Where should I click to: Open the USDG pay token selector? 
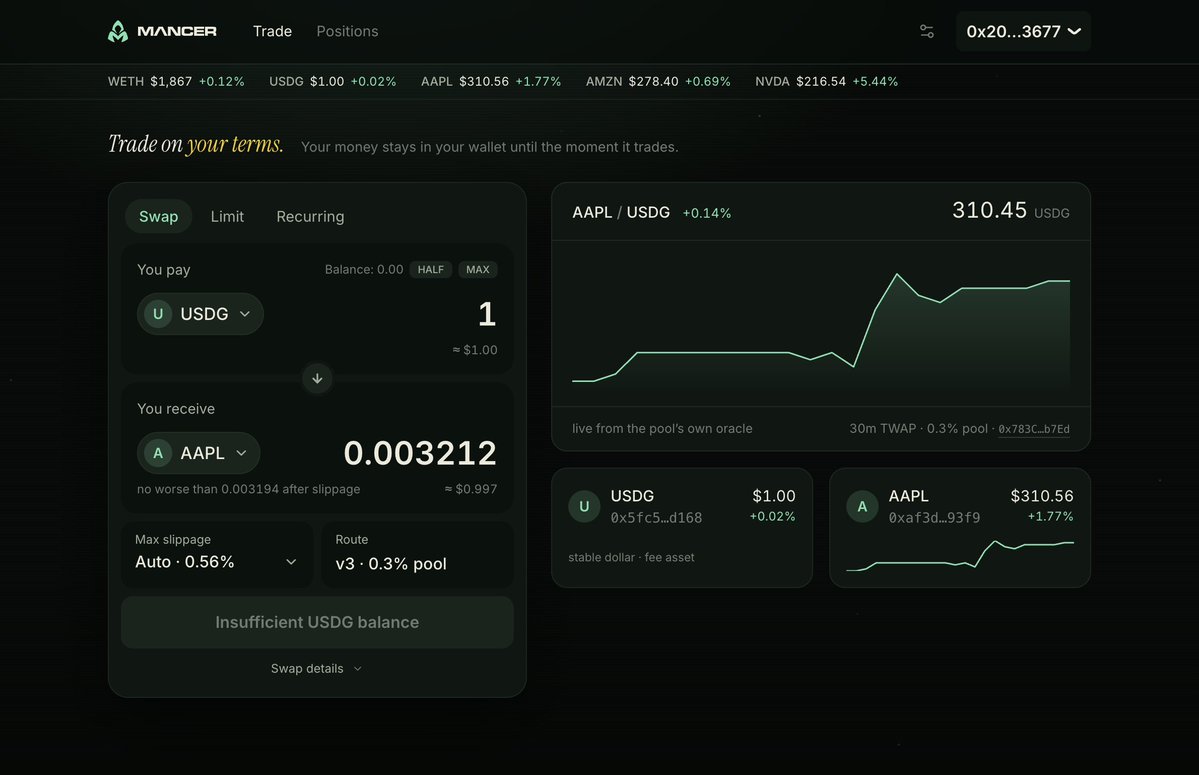click(200, 314)
